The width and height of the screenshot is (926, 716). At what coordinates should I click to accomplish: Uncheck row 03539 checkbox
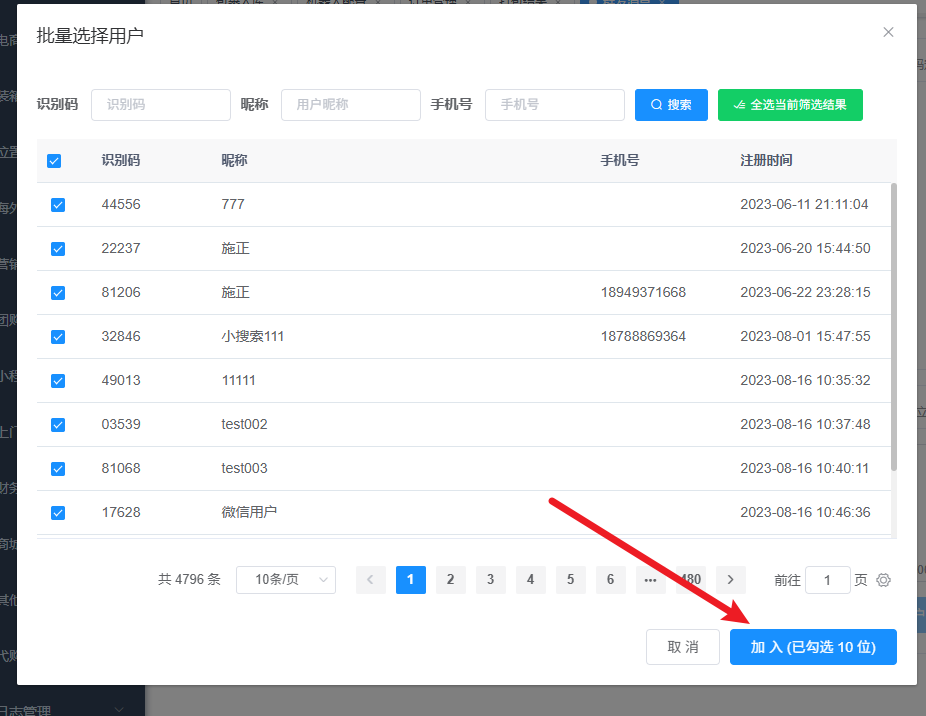58,425
